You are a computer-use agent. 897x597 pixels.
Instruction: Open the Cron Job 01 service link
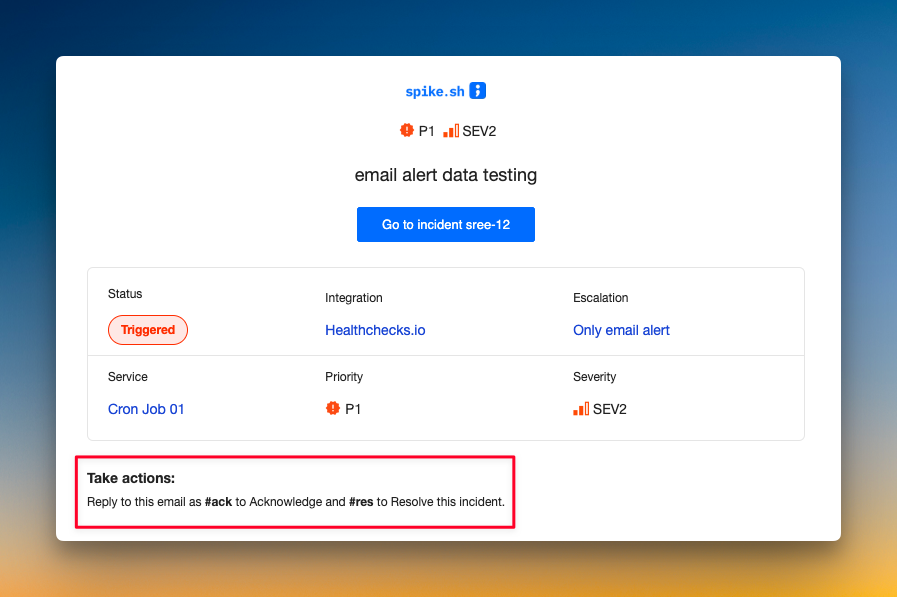tap(146, 409)
